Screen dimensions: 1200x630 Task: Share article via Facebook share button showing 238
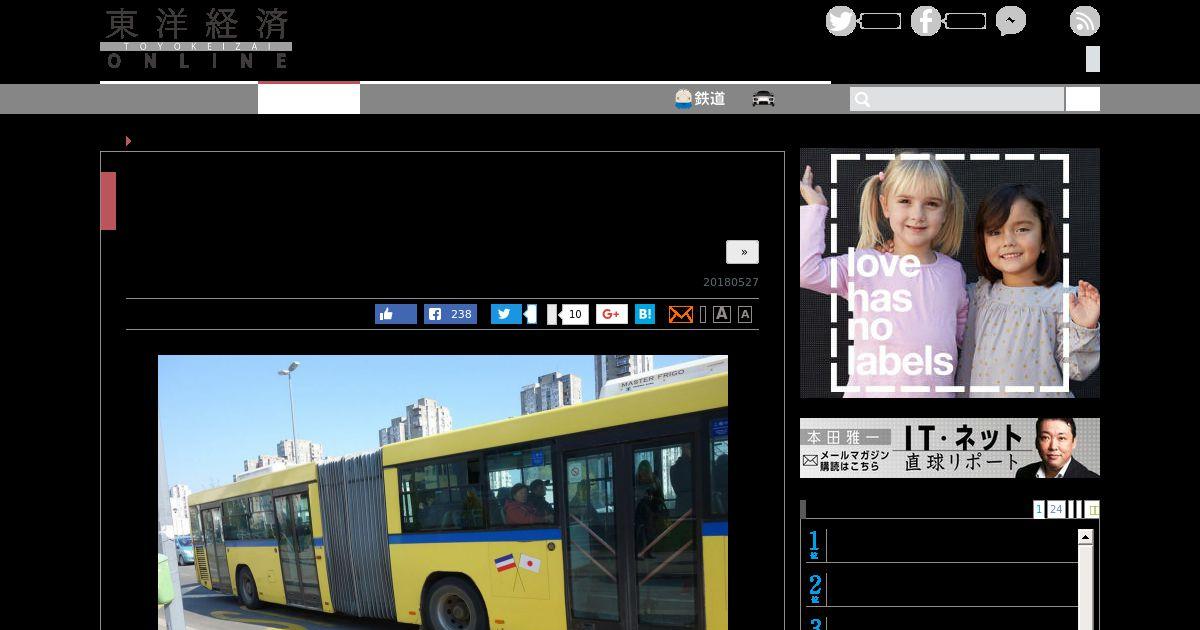click(450, 314)
